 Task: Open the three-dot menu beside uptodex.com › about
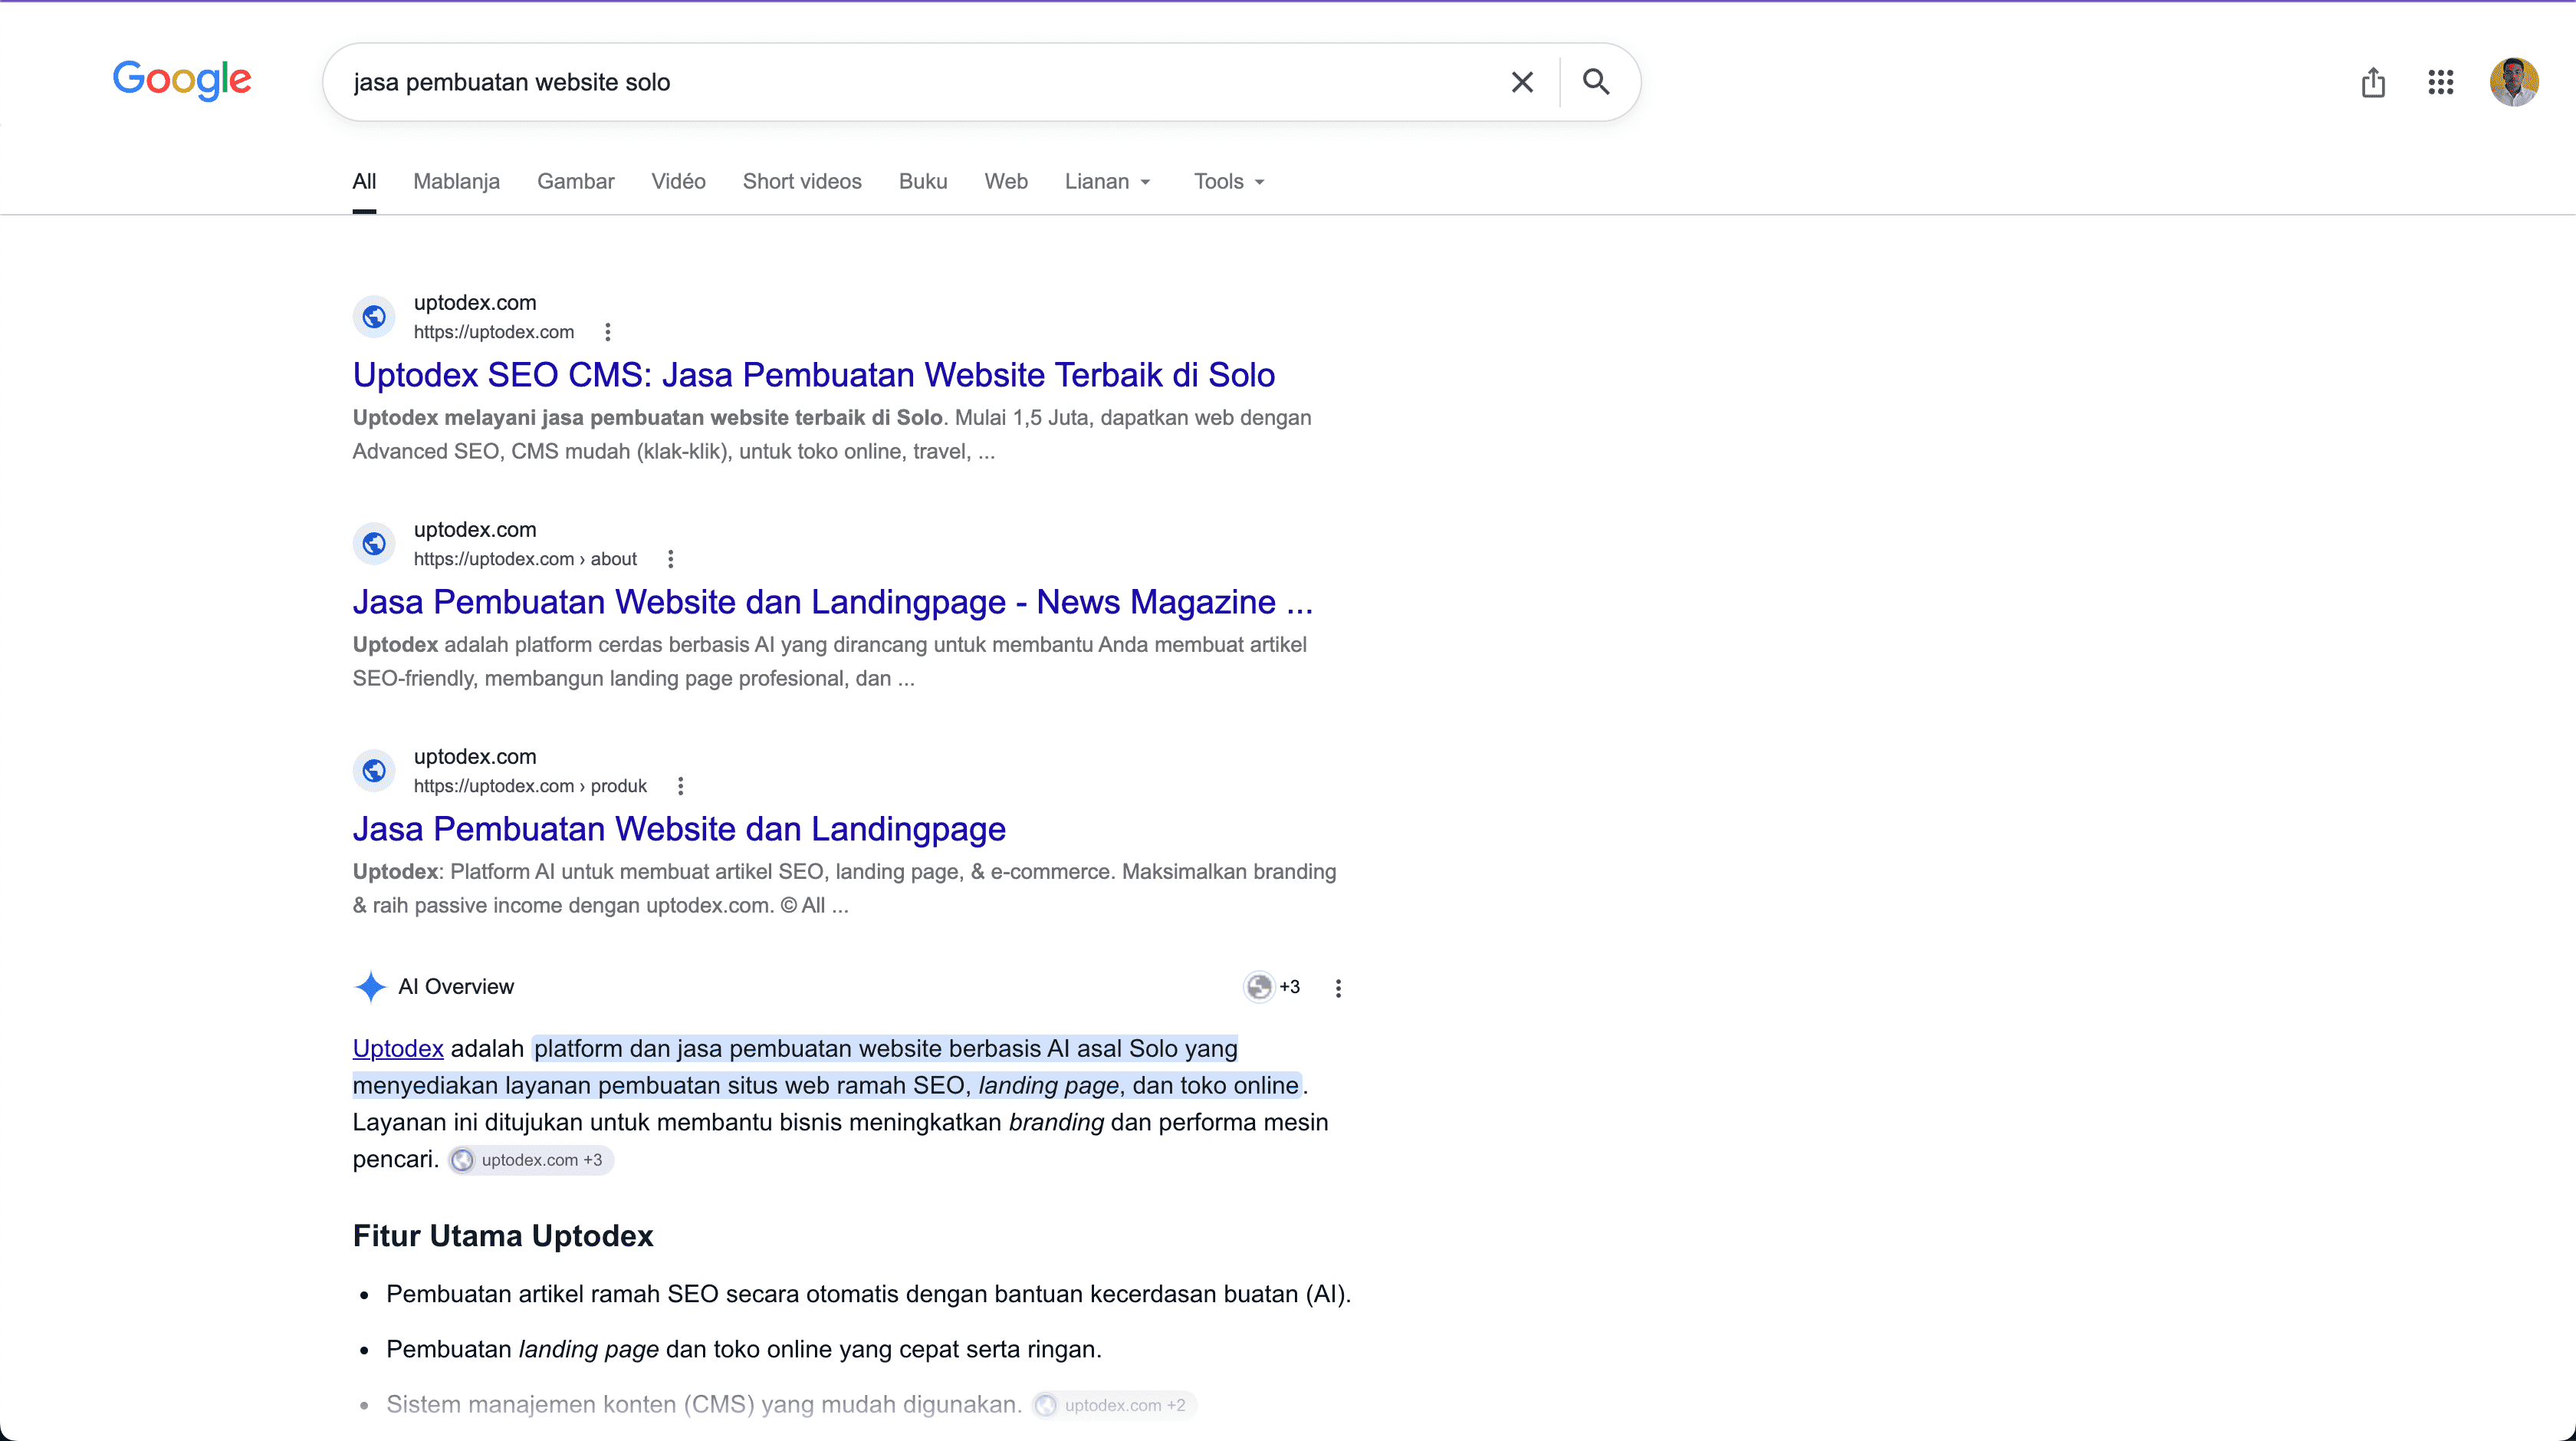coord(670,559)
